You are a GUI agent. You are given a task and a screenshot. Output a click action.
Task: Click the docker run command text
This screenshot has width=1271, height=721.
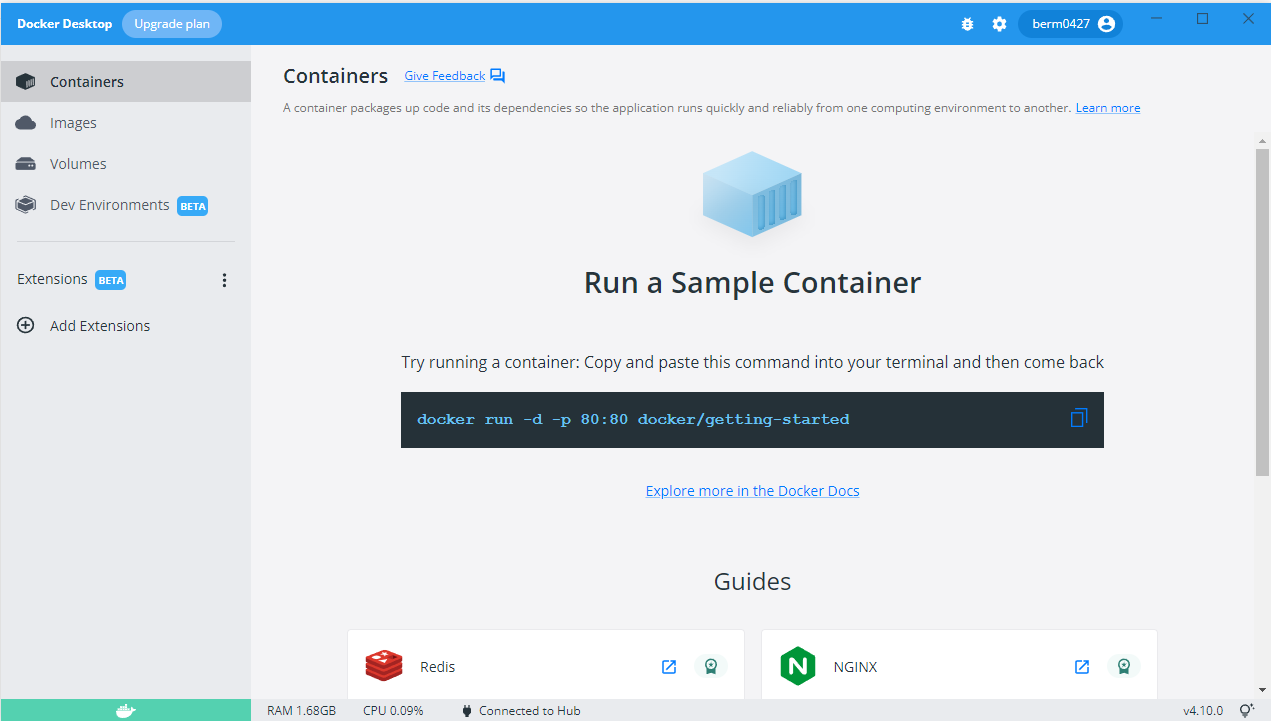point(633,419)
